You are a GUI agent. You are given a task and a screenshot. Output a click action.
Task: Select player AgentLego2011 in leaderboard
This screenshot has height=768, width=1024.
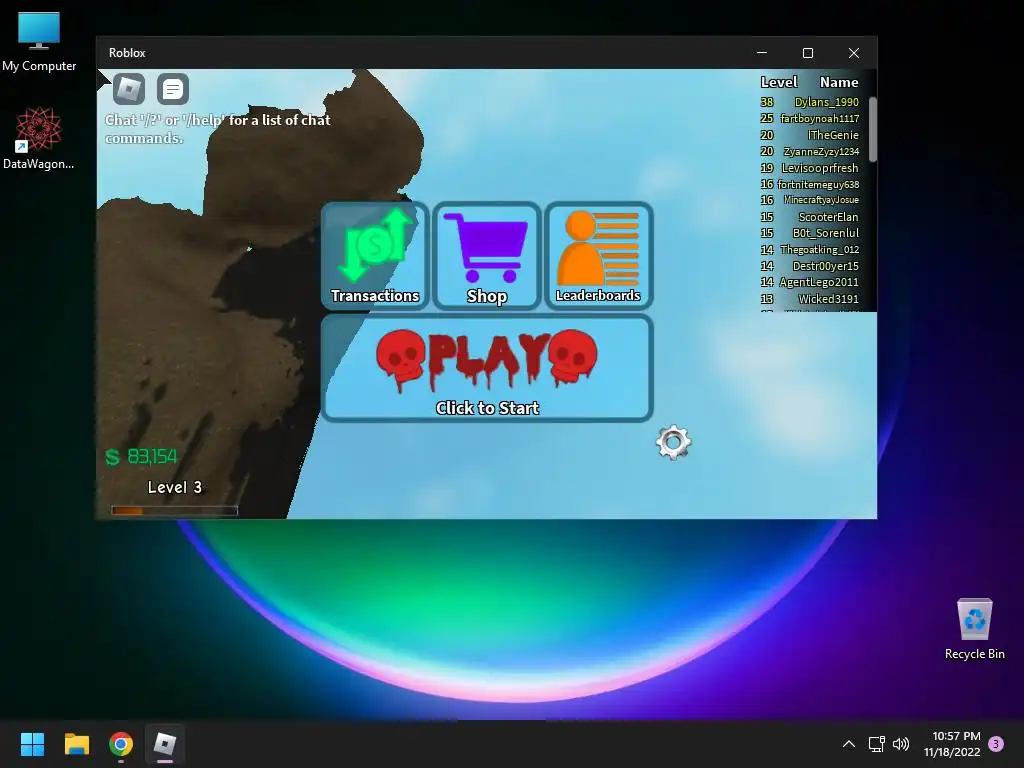[x=819, y=282]
